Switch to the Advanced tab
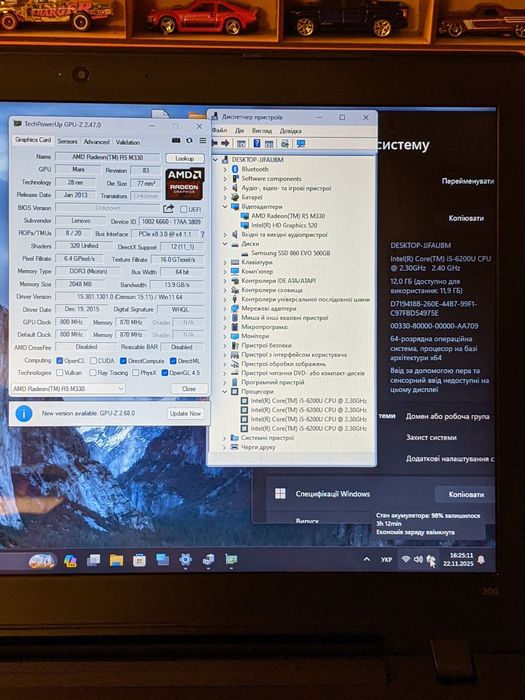Viewport: 525px width, 700px height. 96,142
